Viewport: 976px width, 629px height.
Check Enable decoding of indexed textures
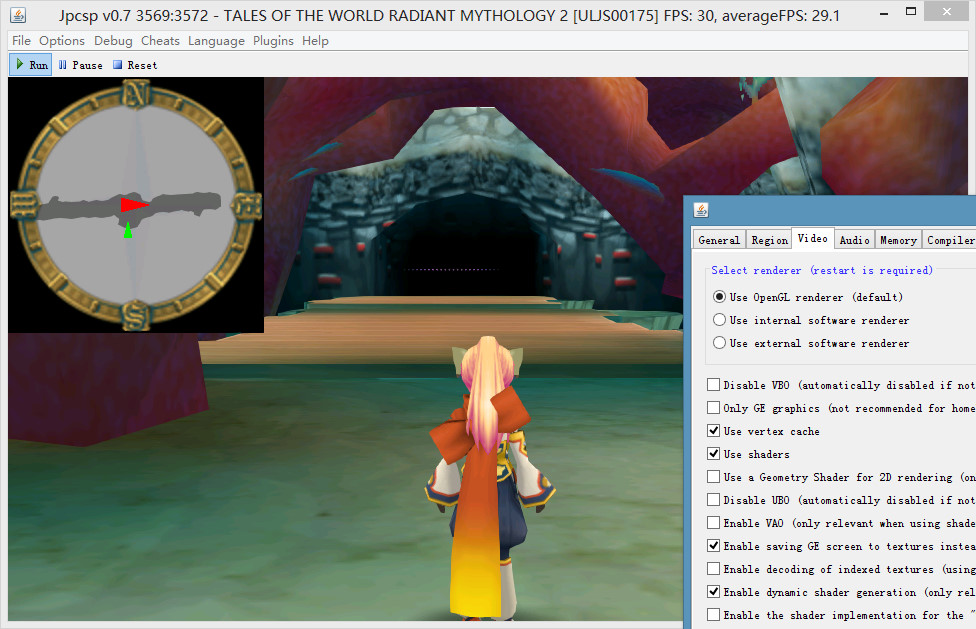(714, 569)
